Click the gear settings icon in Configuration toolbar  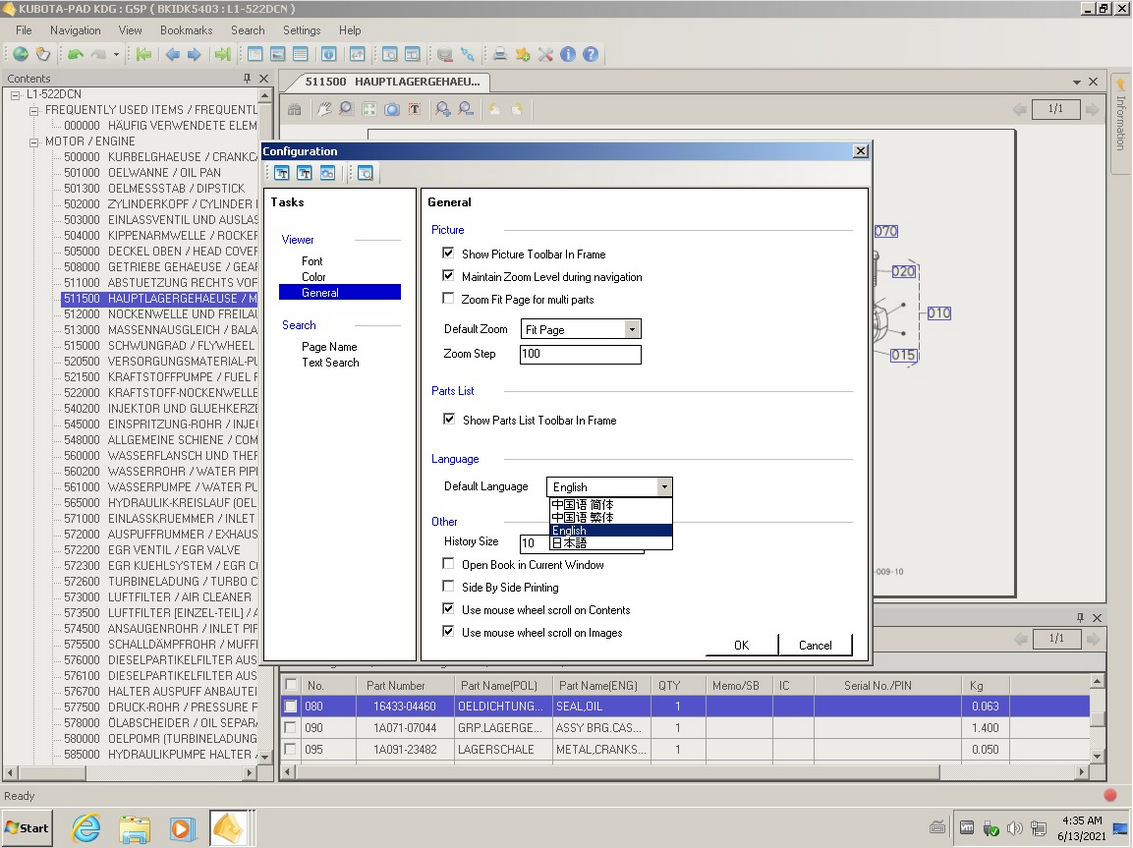click(x=327, y=173)
